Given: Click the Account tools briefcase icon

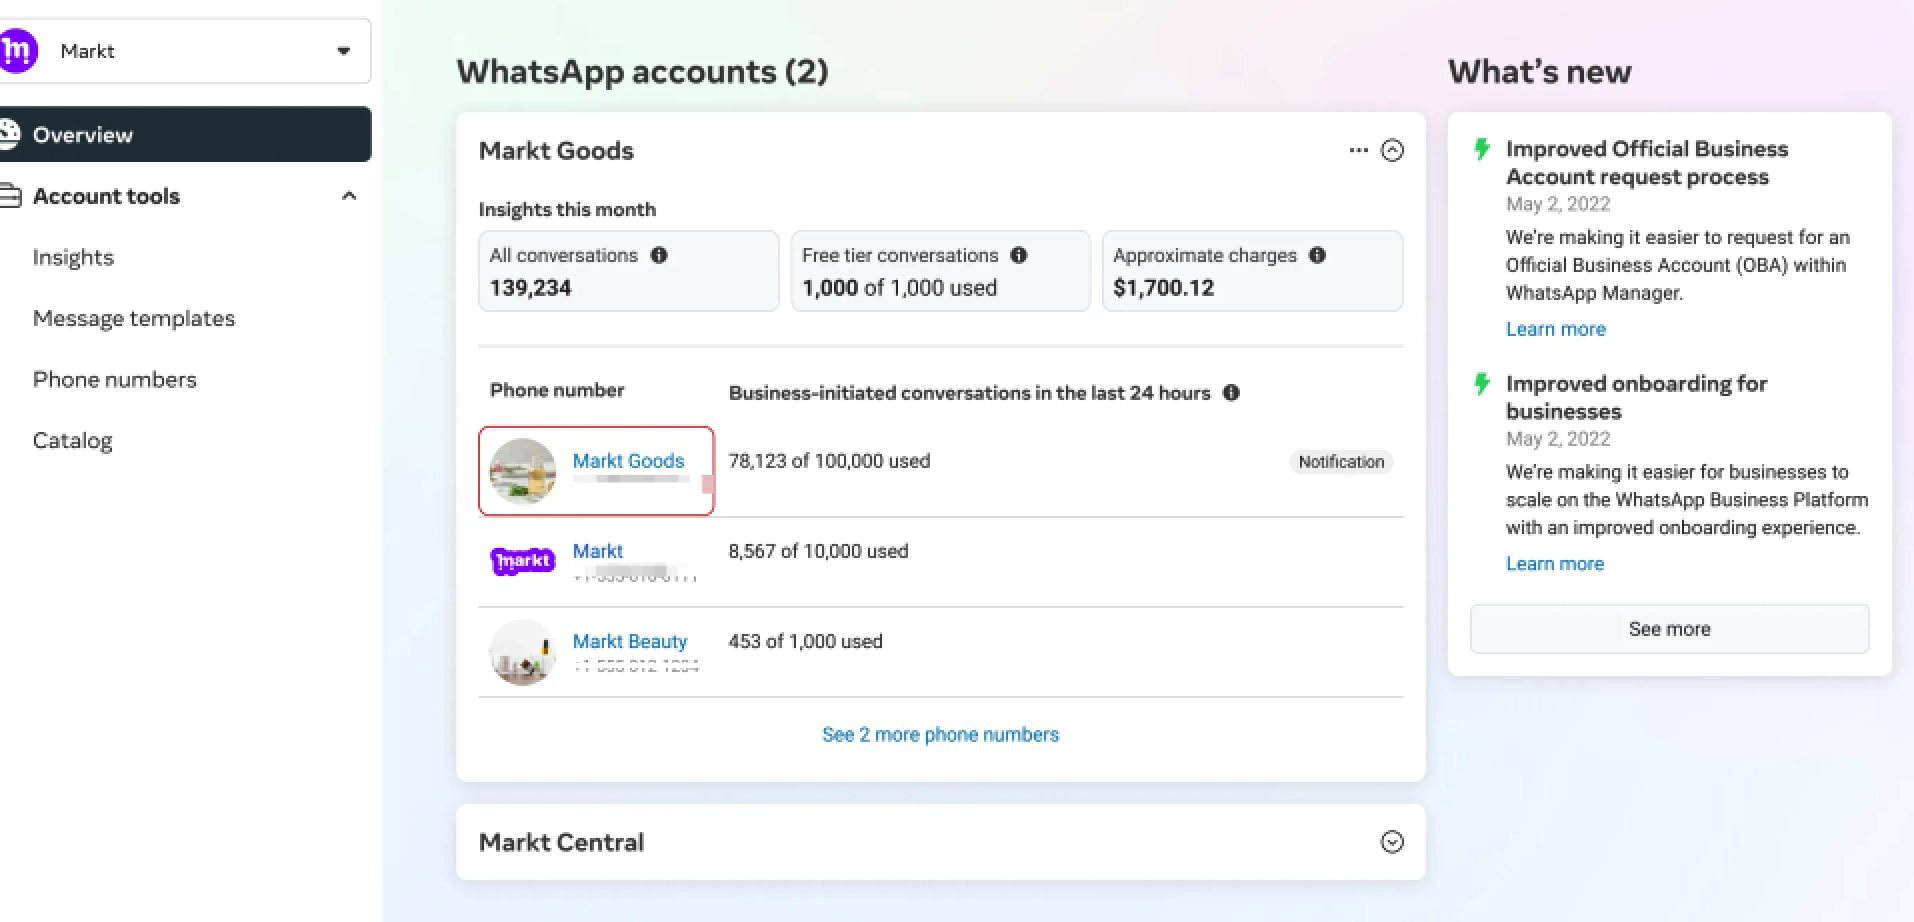Looking at the screenshot, I should pyautogui.click(x=10, y=196).
